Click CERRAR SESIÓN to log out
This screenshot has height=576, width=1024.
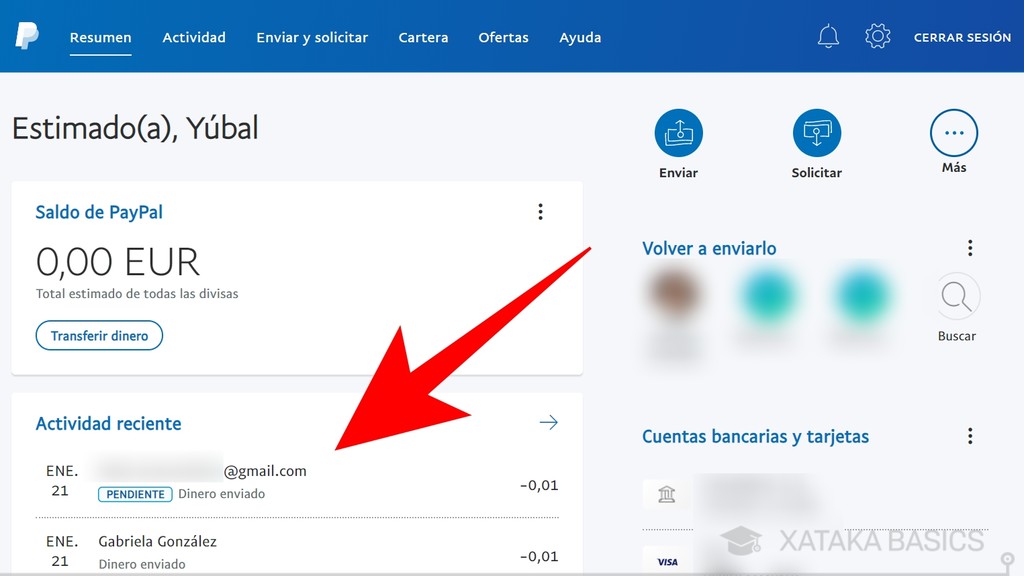(962, 38)
